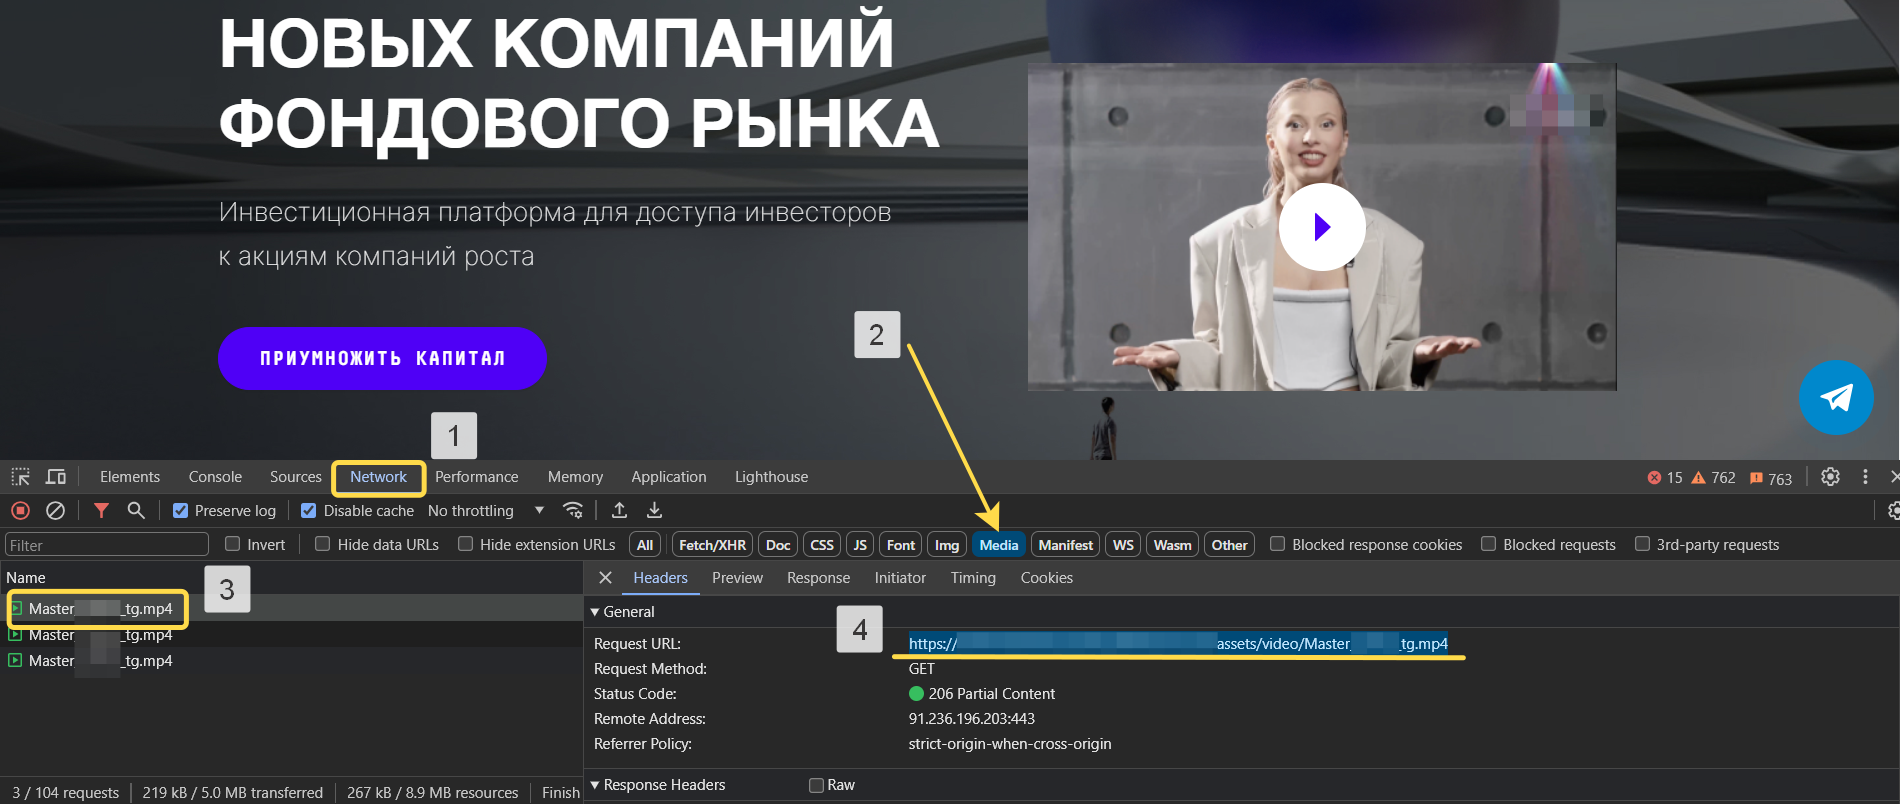The width and height of the screenshot is (1900, 804).
Task: Click the Request URL link ending tg.mp4
Action: coord(1178,644)
